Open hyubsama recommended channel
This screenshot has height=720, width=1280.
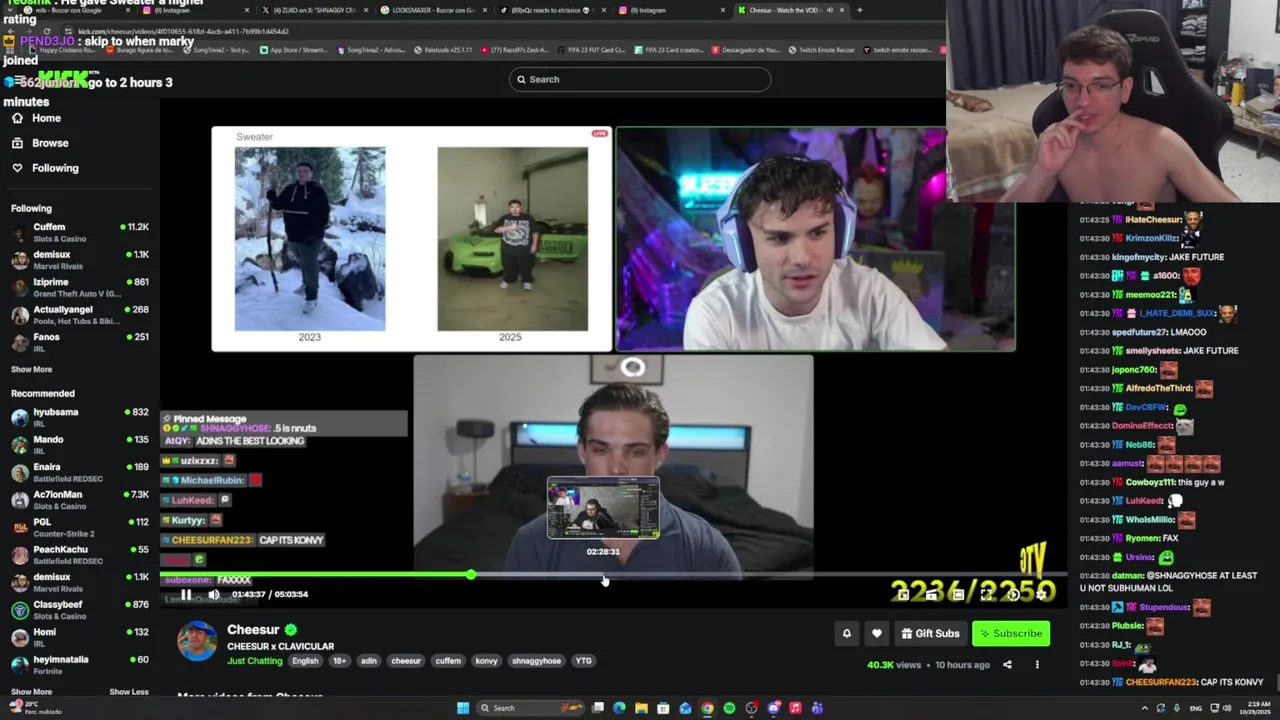pyautogui.click(x=80, y=417)
